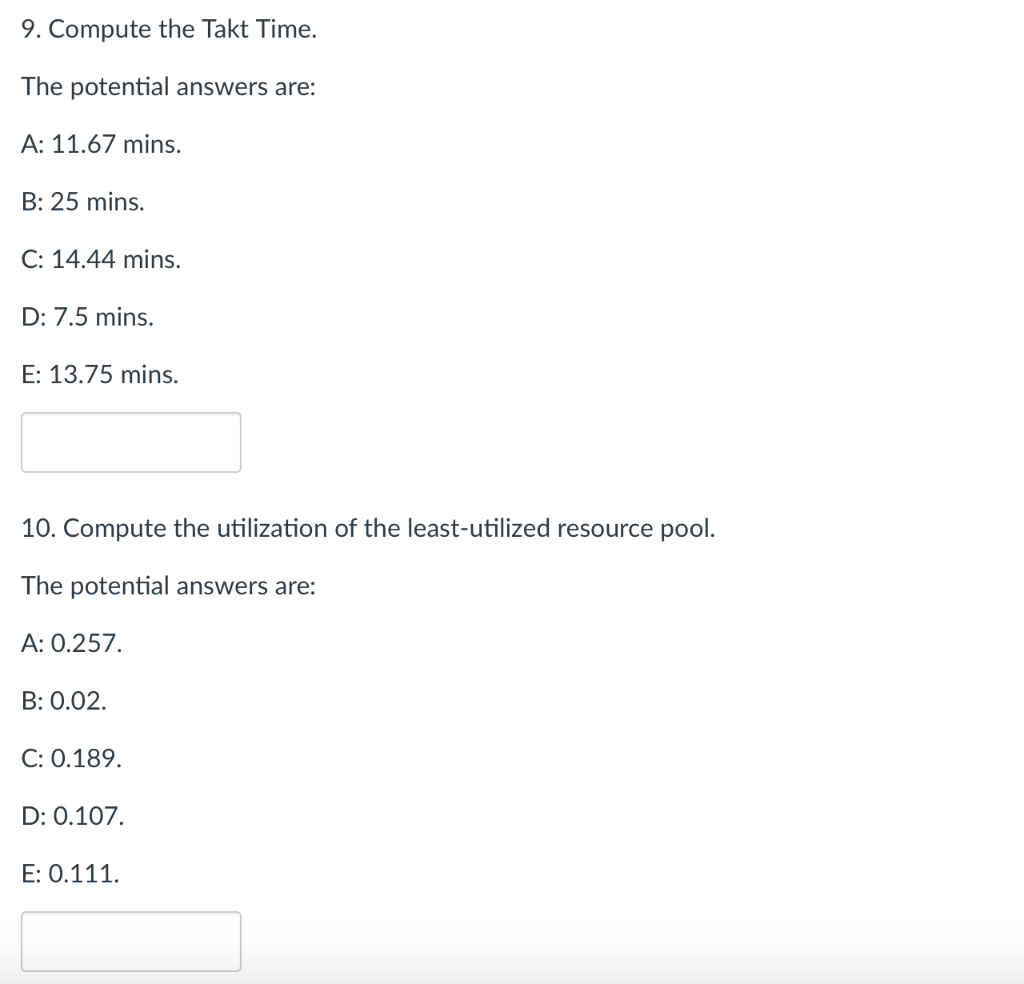This screenshot has height=984, width=1024.
Task: Select option B: 0.02
Action: (64, 701)
